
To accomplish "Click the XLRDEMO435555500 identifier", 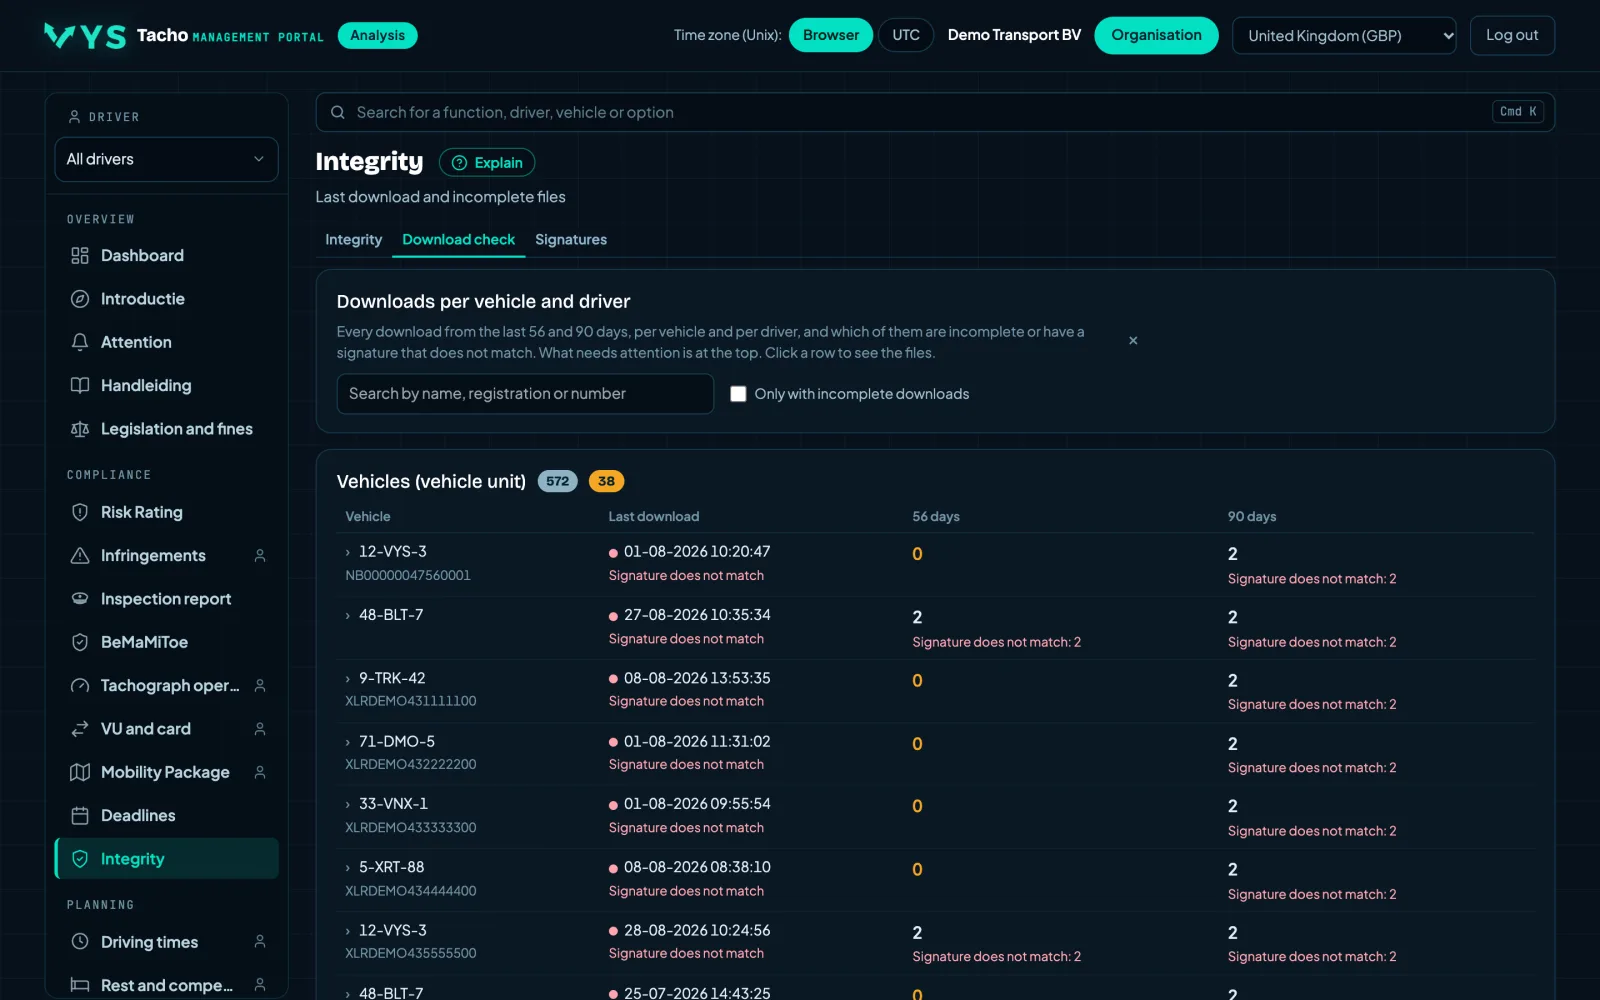I will tap(411, 953).
